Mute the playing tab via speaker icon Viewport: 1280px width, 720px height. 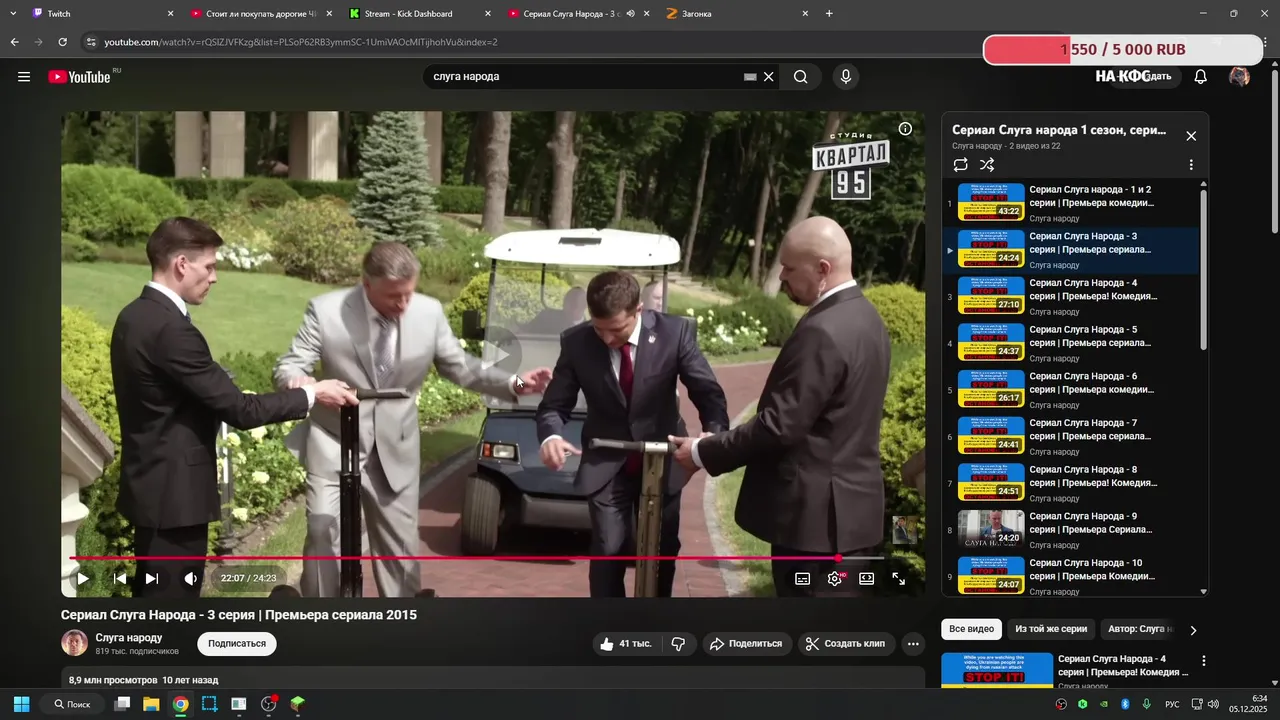630,14
